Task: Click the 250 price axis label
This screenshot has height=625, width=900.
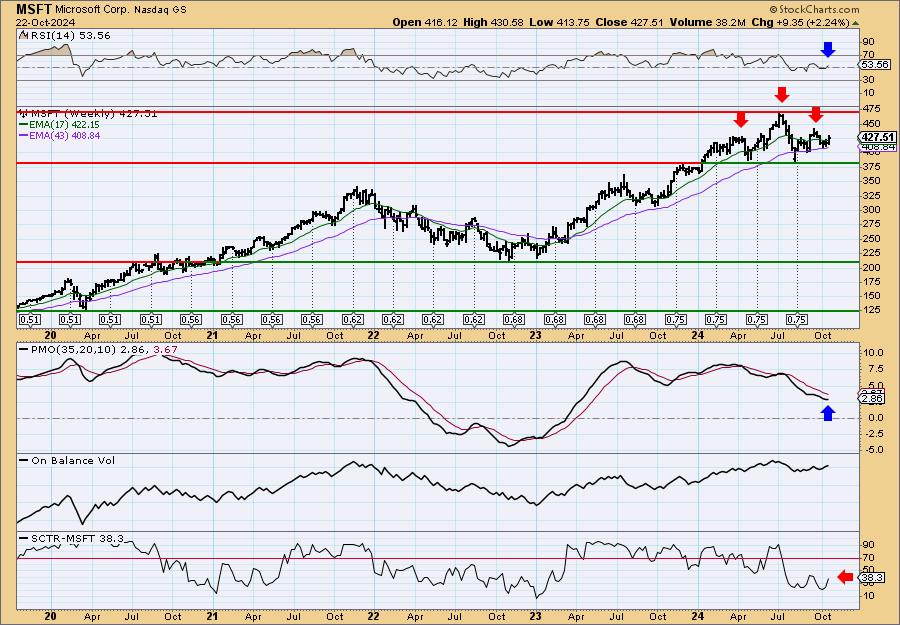Action: click(870, 238)
